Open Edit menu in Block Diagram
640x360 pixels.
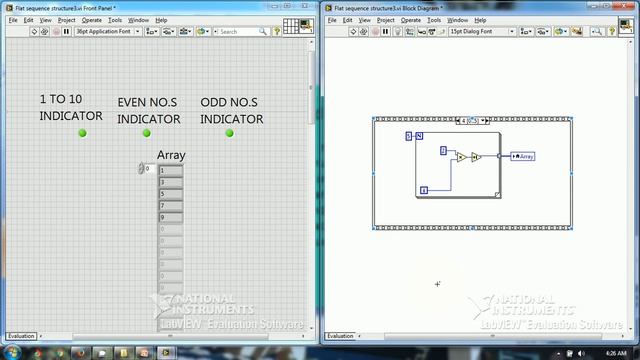tap(347, 20)
